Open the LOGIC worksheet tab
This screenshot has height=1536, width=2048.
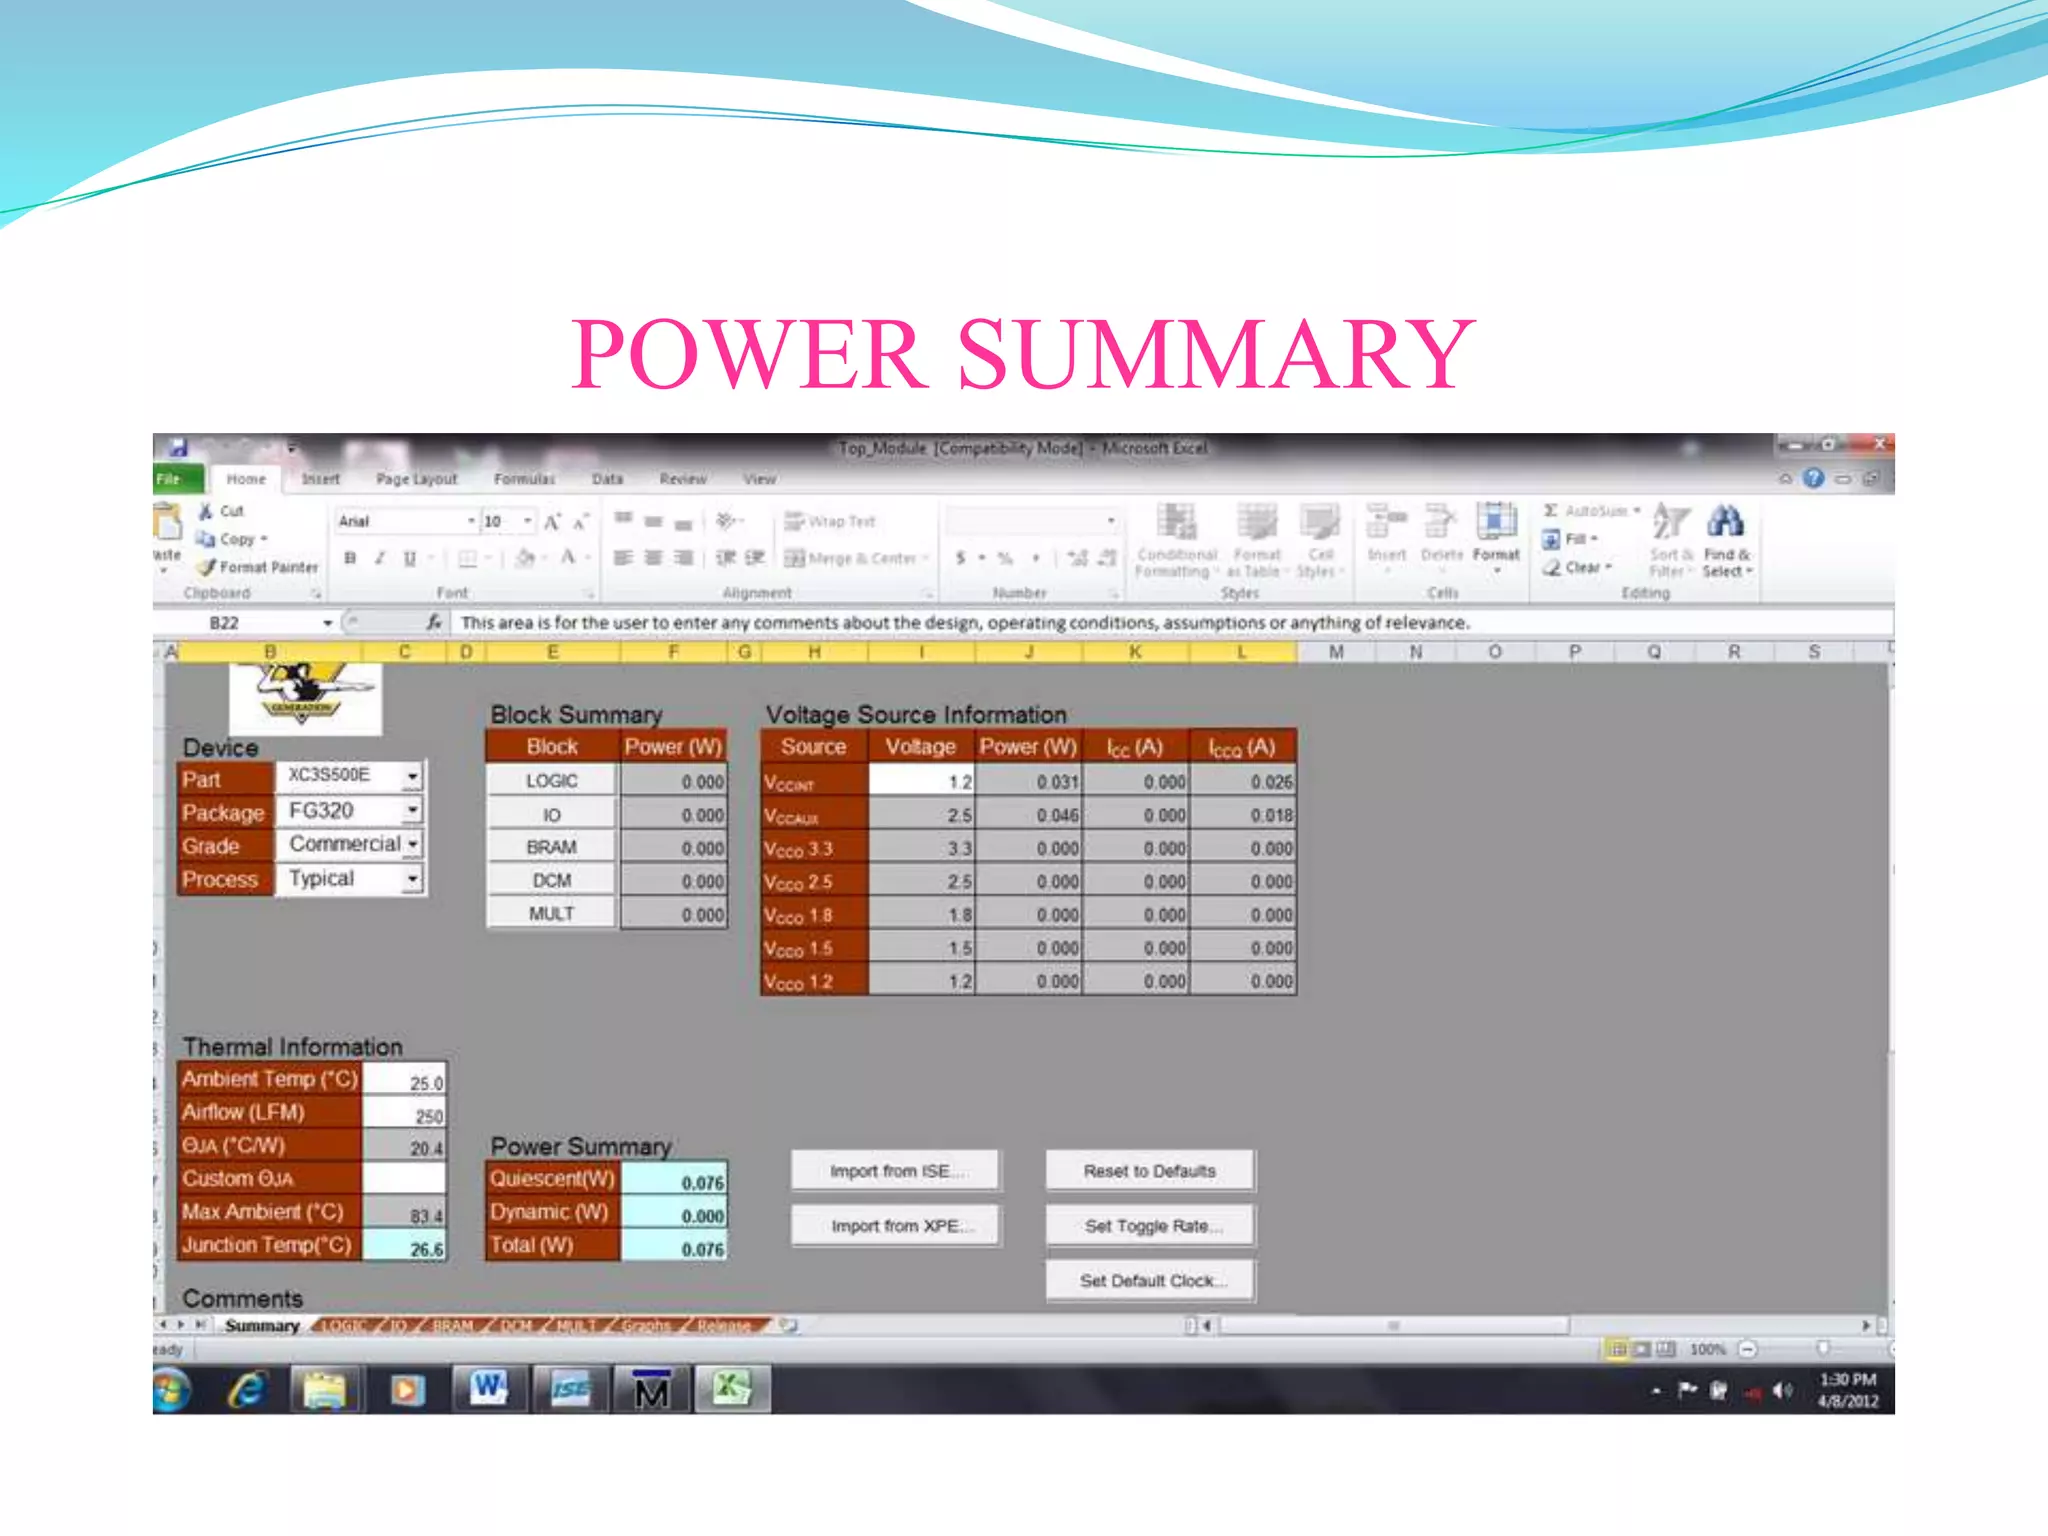[x=344, y=1325]
